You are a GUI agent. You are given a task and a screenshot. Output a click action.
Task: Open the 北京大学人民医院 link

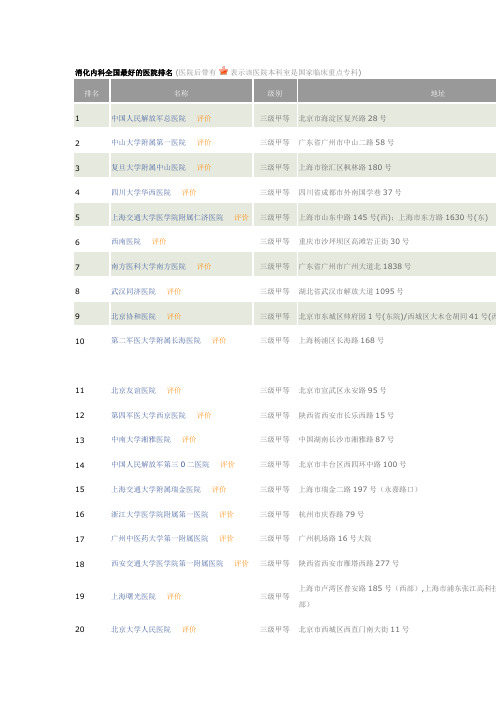point(141,629)
